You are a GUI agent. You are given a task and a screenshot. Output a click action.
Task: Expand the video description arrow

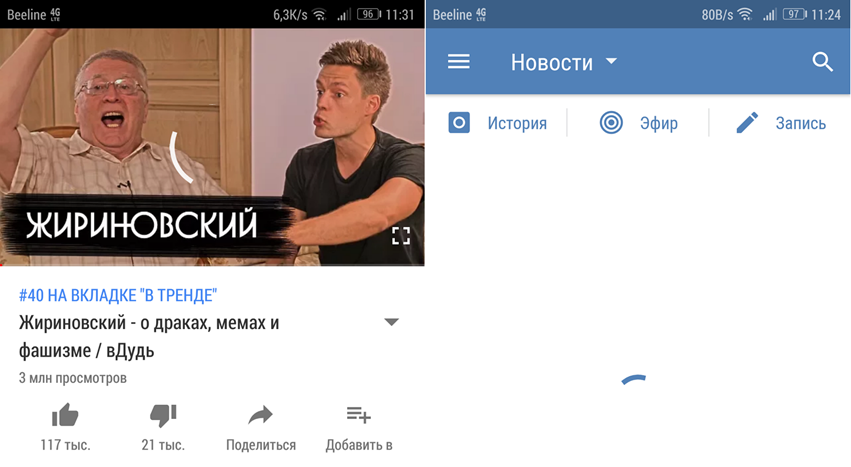click(x=391, y=322)
